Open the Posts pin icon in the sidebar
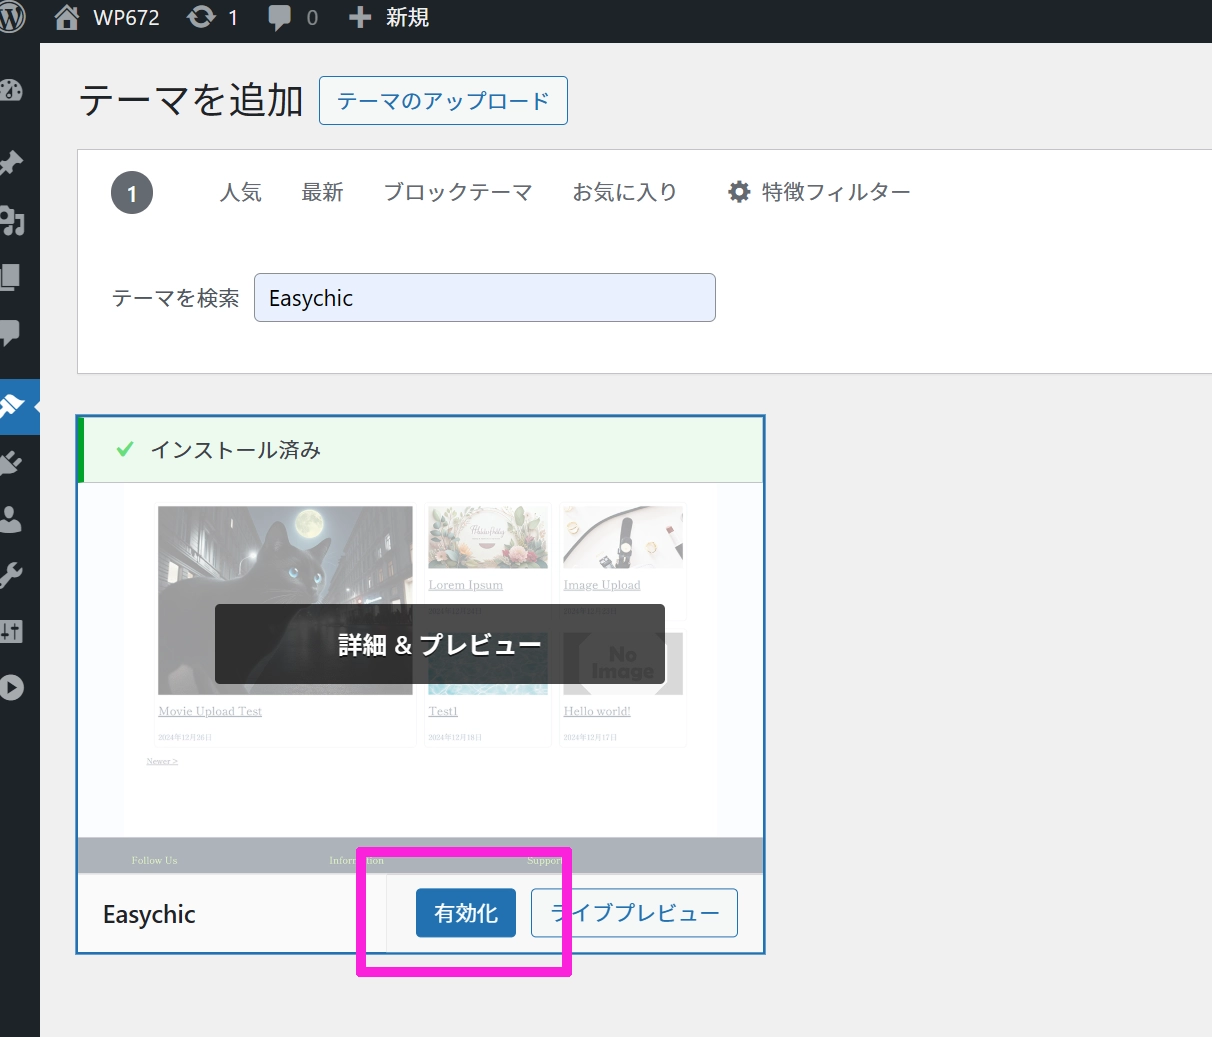Viewport: 1212px width, 1037px height. 12,162
